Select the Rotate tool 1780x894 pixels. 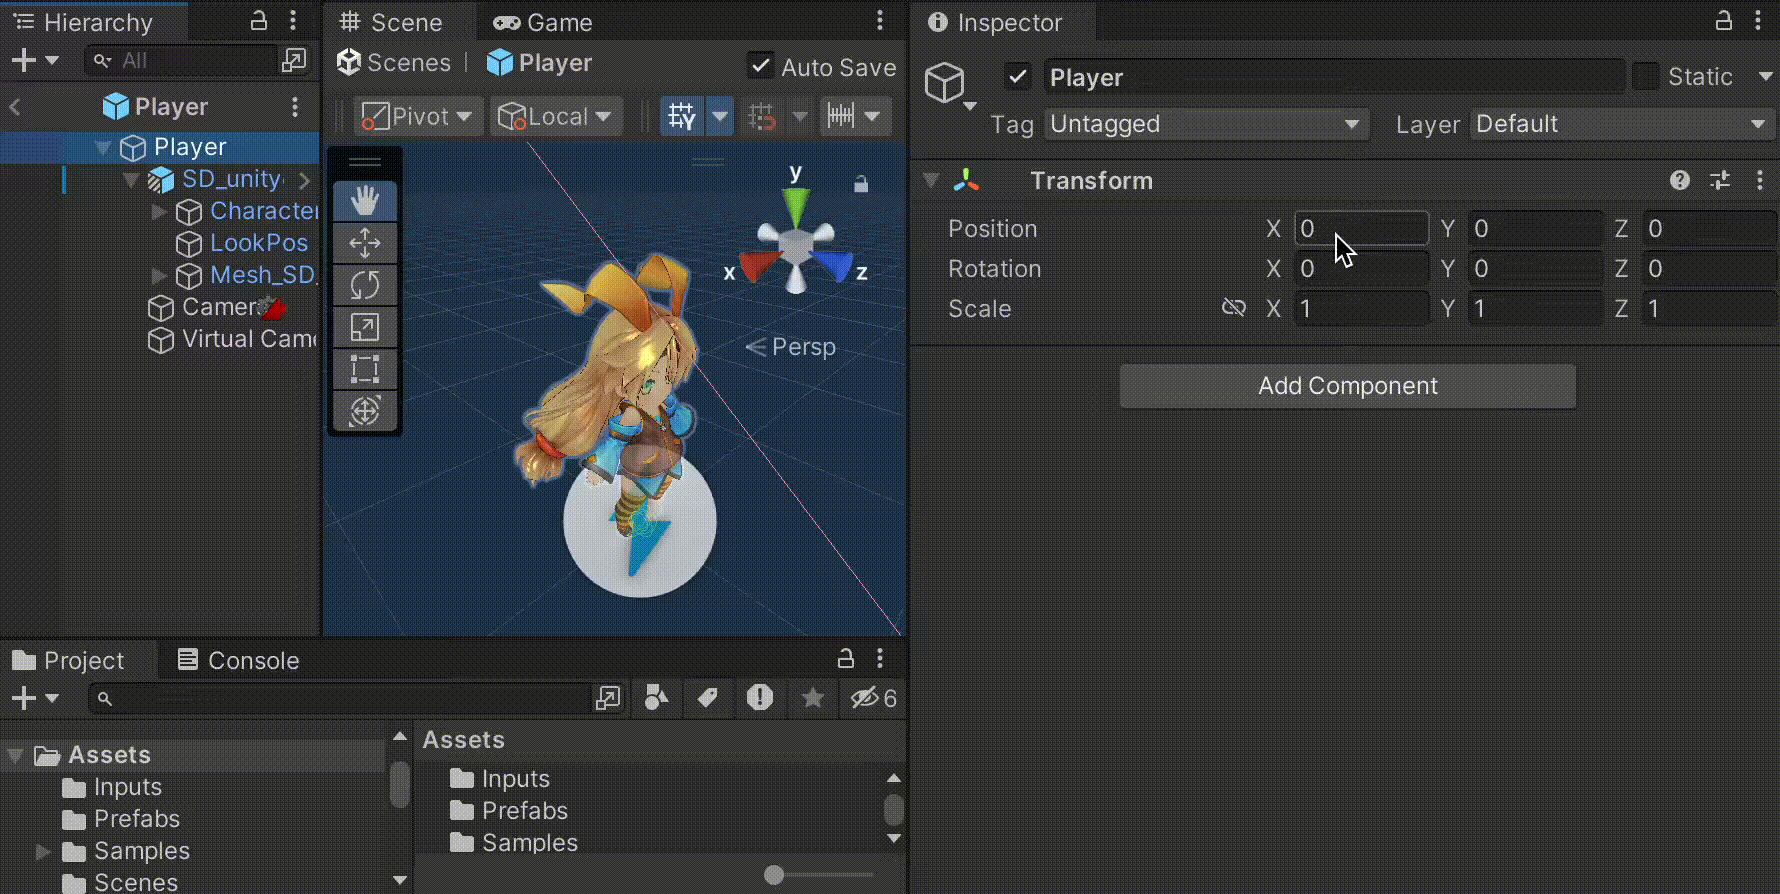(365, 285)
